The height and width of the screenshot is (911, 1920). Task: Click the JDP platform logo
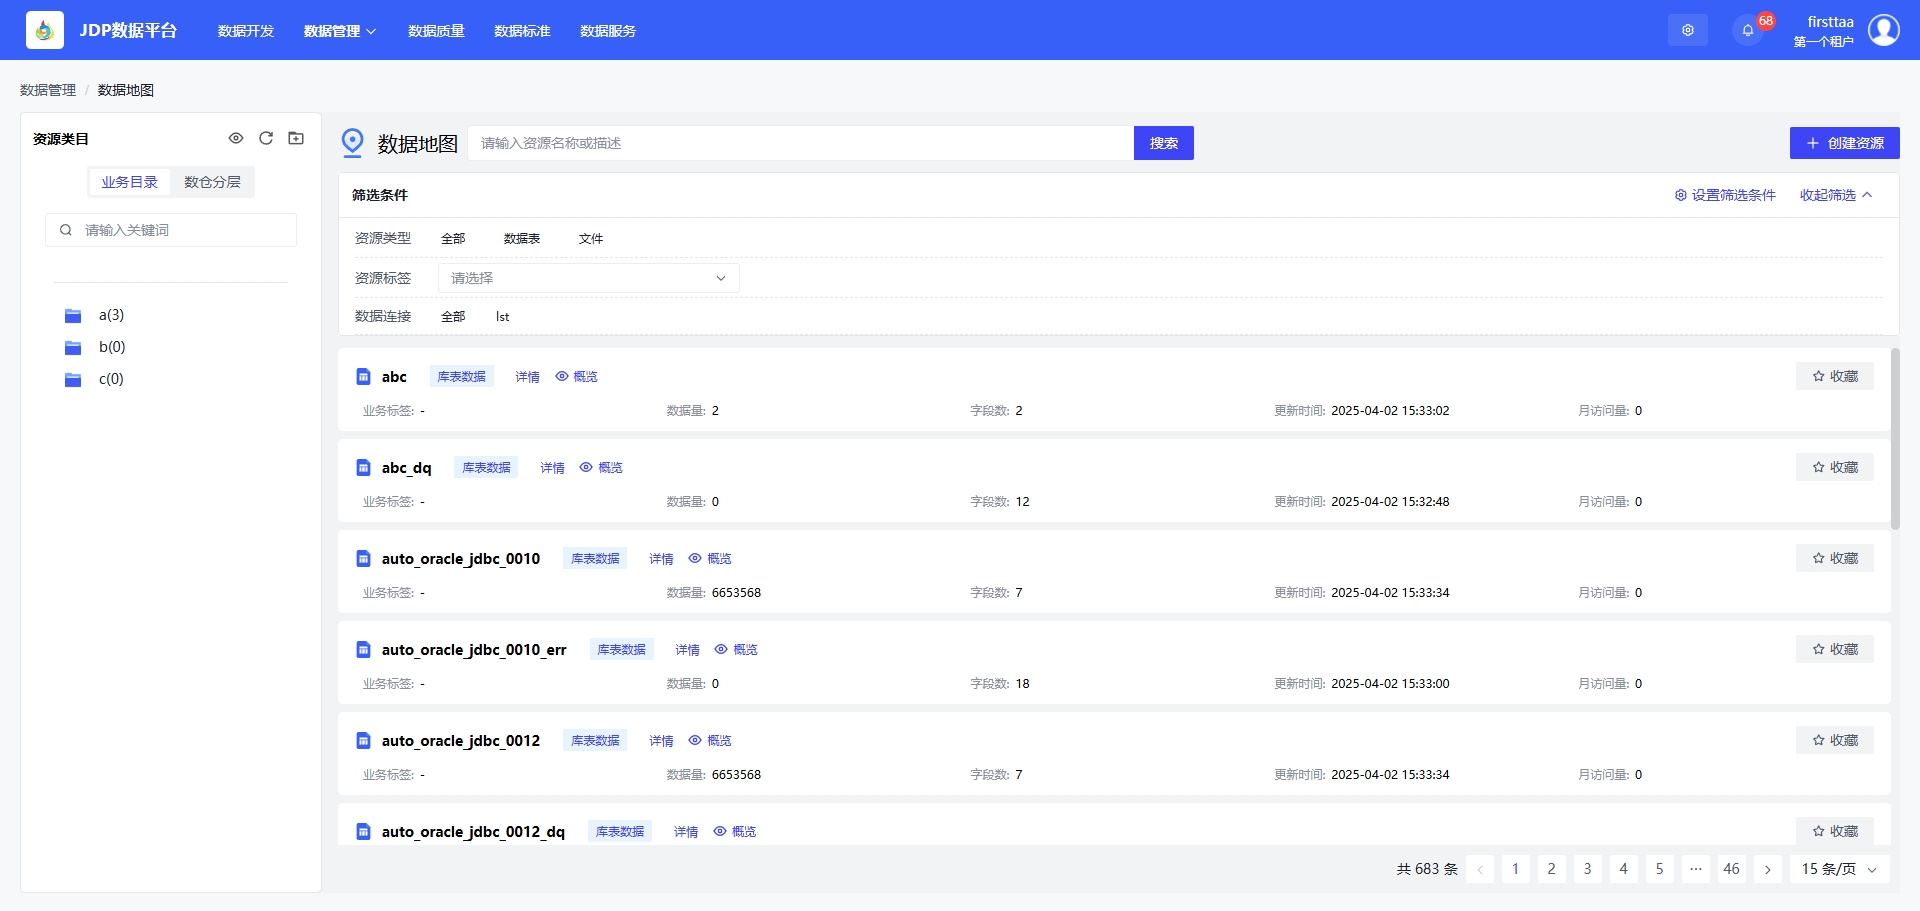click(44, 30)
